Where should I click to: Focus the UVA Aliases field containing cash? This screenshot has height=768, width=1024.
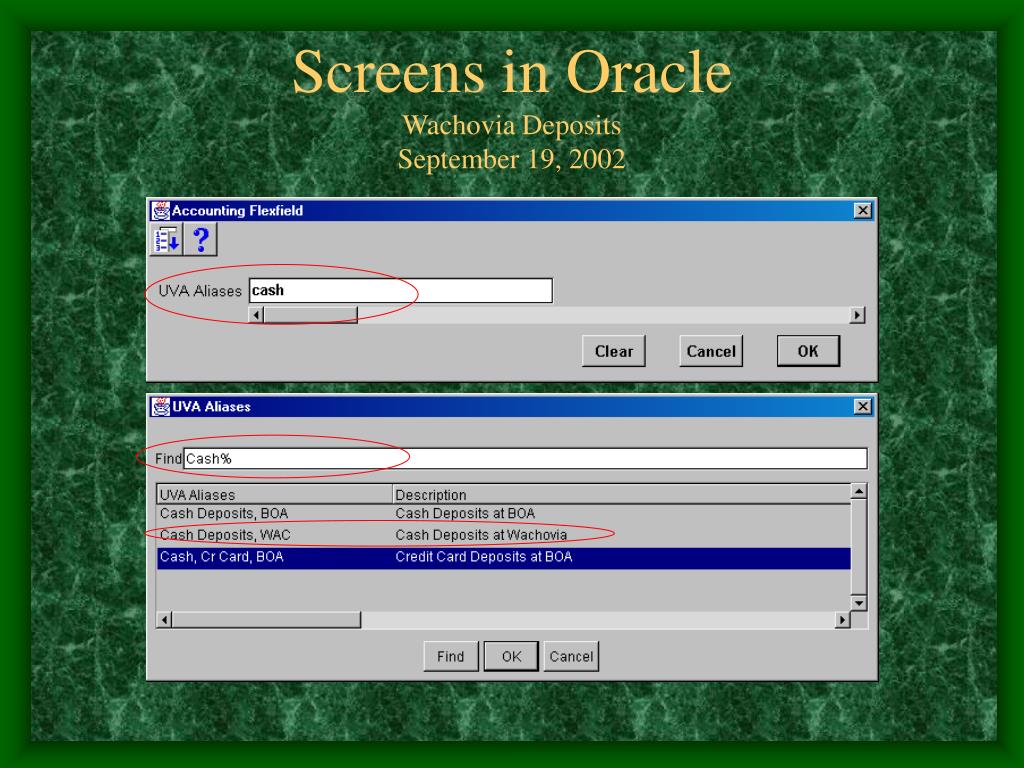[401, 291]
